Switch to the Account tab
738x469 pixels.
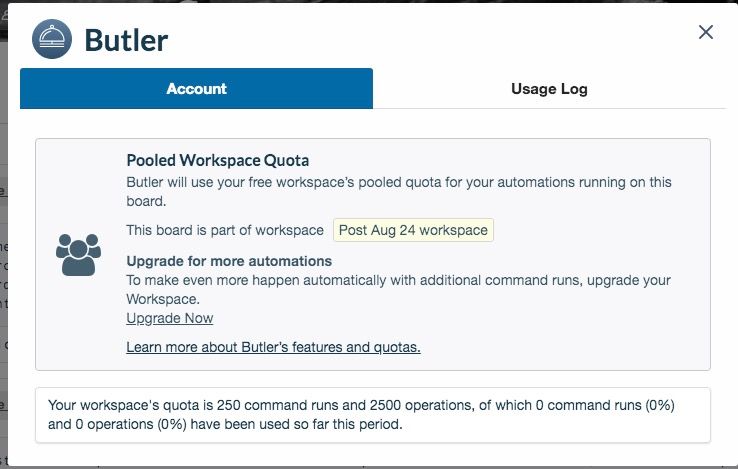(196, 89)
